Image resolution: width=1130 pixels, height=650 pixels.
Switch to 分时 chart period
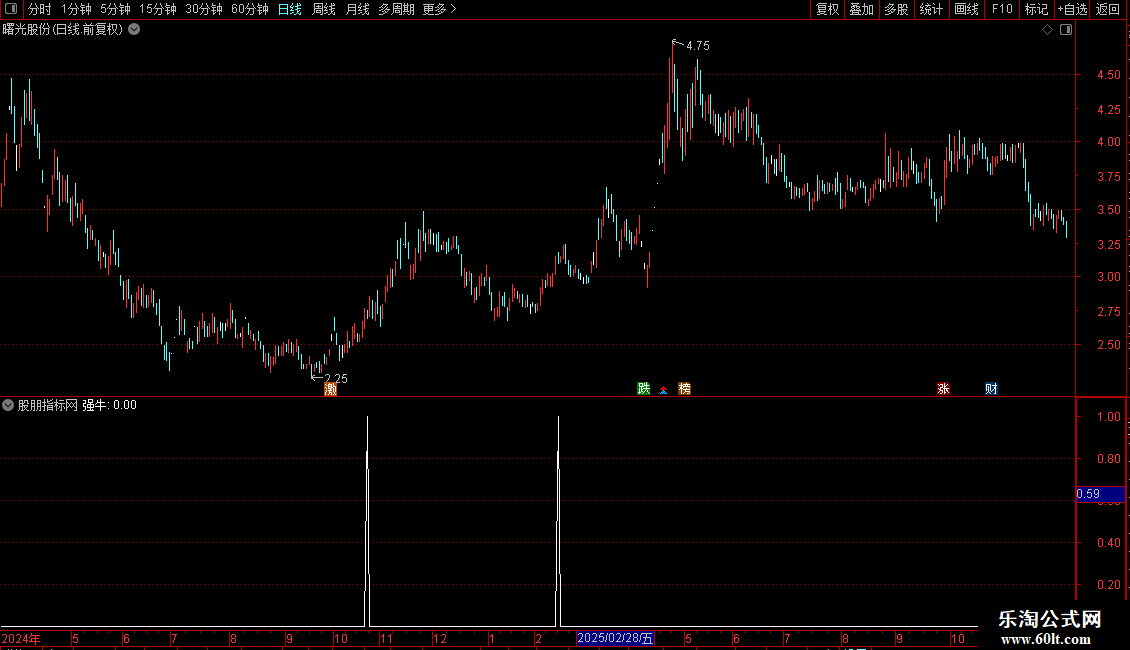pyautogui.click(x=40, y=9)
